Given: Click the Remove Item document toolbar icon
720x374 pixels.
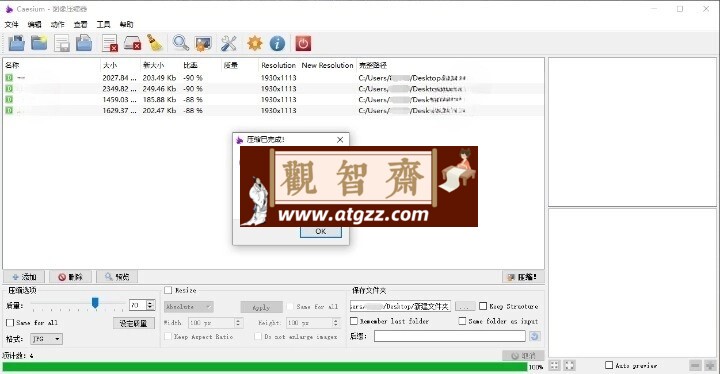Looking at the screenshot, I should pos(110,44).
